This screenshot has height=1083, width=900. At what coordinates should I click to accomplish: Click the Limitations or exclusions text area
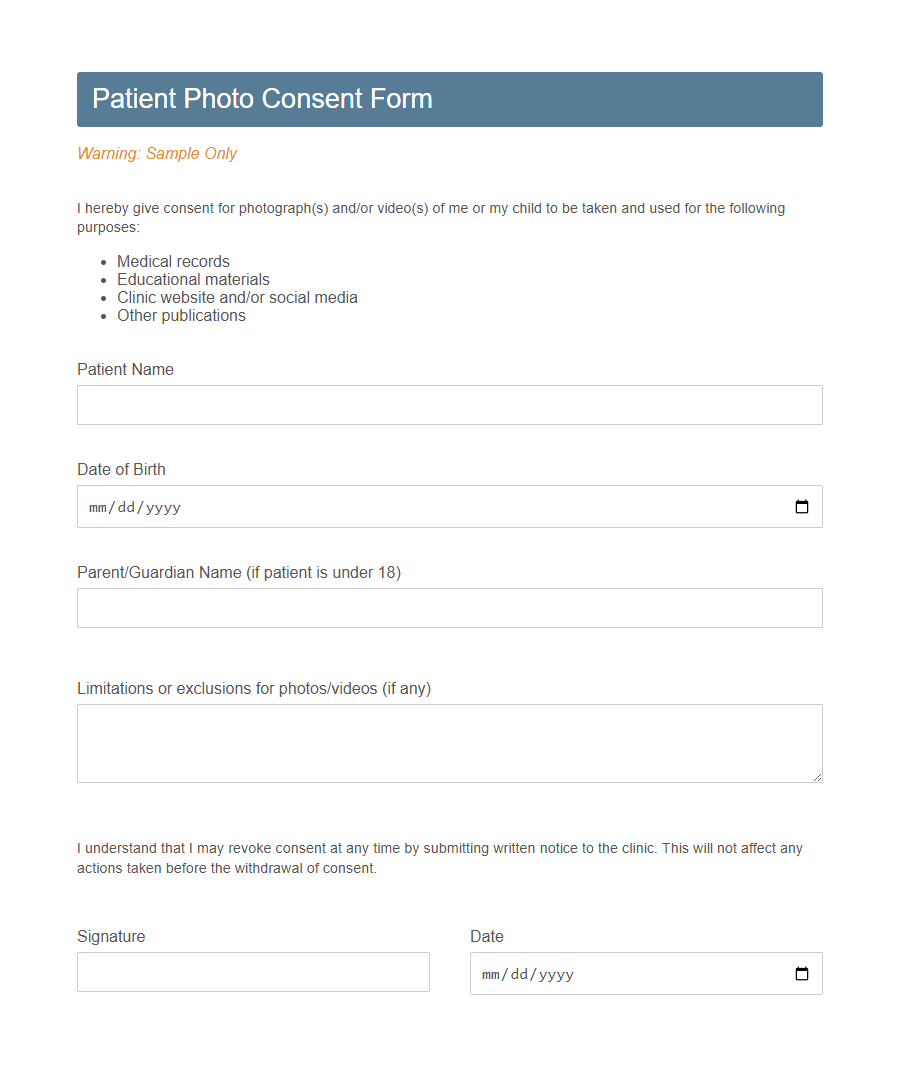[x=449, y=742]
